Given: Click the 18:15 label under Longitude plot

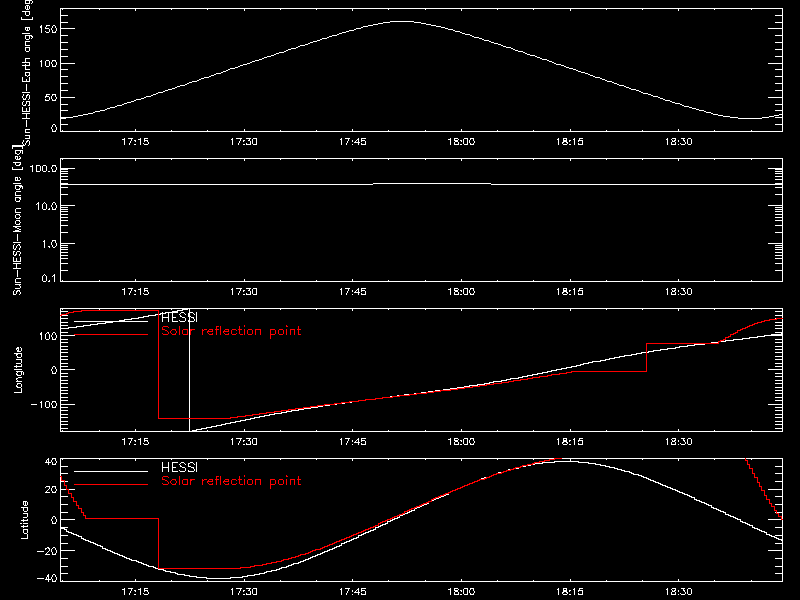Looking at the screenshot, I should (569, 442).
